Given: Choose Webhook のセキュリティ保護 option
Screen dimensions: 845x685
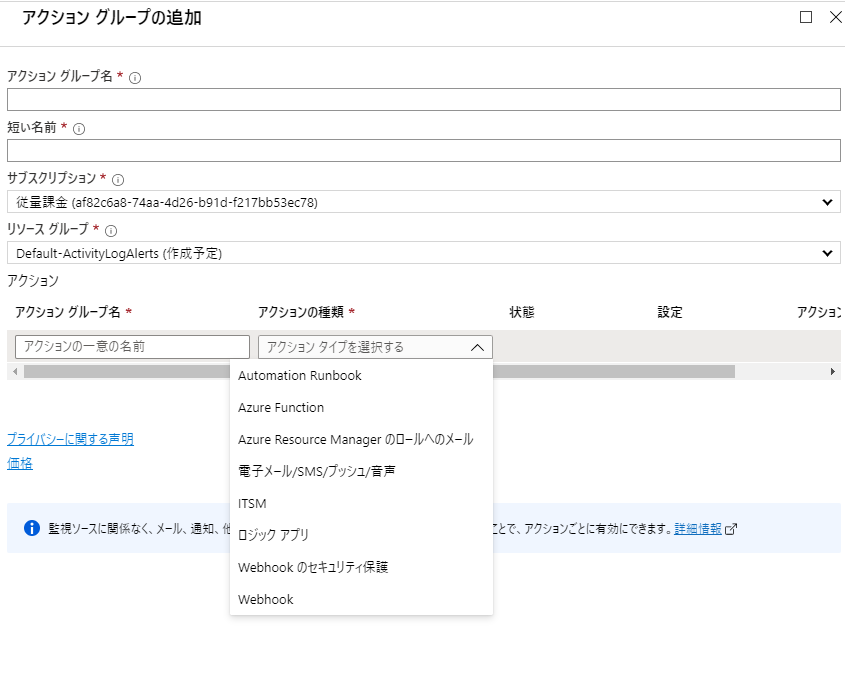Looking at the screenshot, I should [x=361, y=567].
